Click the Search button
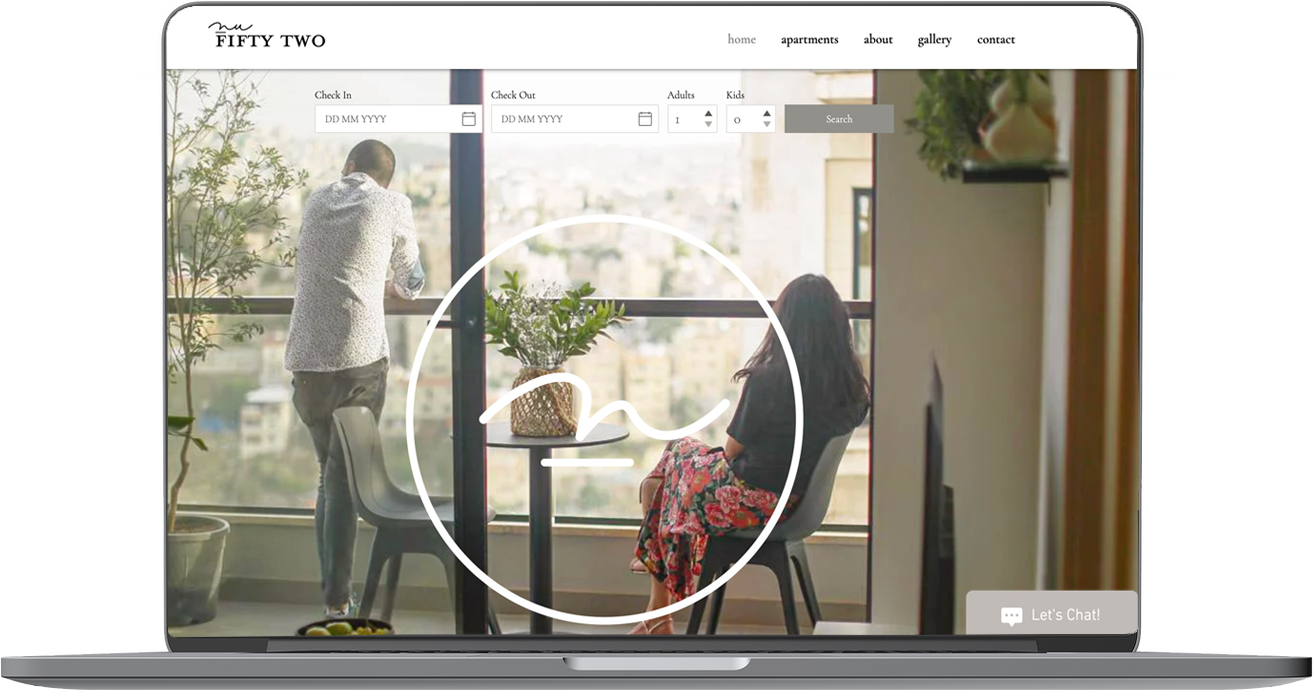The image size is (1313, 690). 839,119
